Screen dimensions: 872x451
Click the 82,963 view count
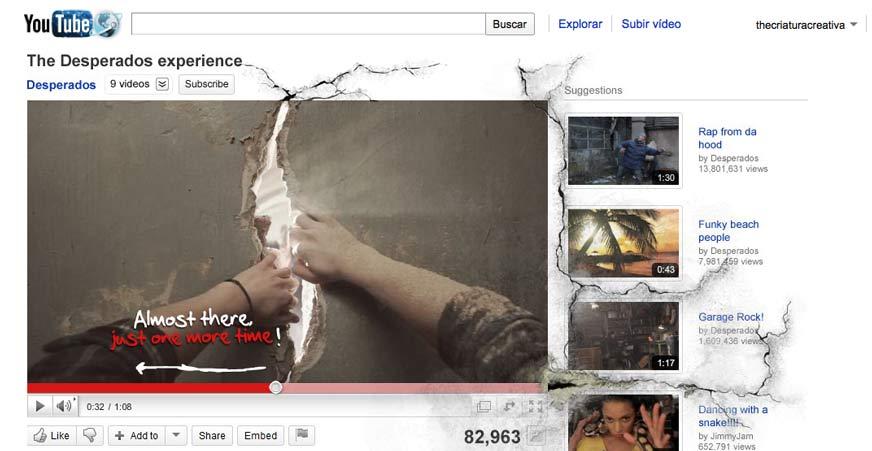click(x=492, y=437)
